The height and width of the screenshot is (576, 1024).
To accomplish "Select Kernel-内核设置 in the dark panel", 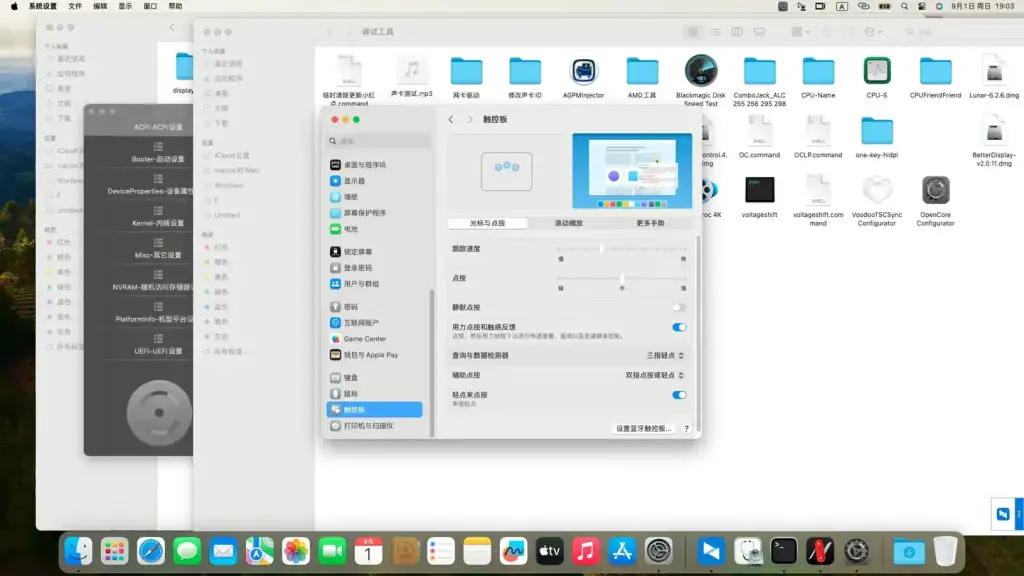I will pos(157,217).
